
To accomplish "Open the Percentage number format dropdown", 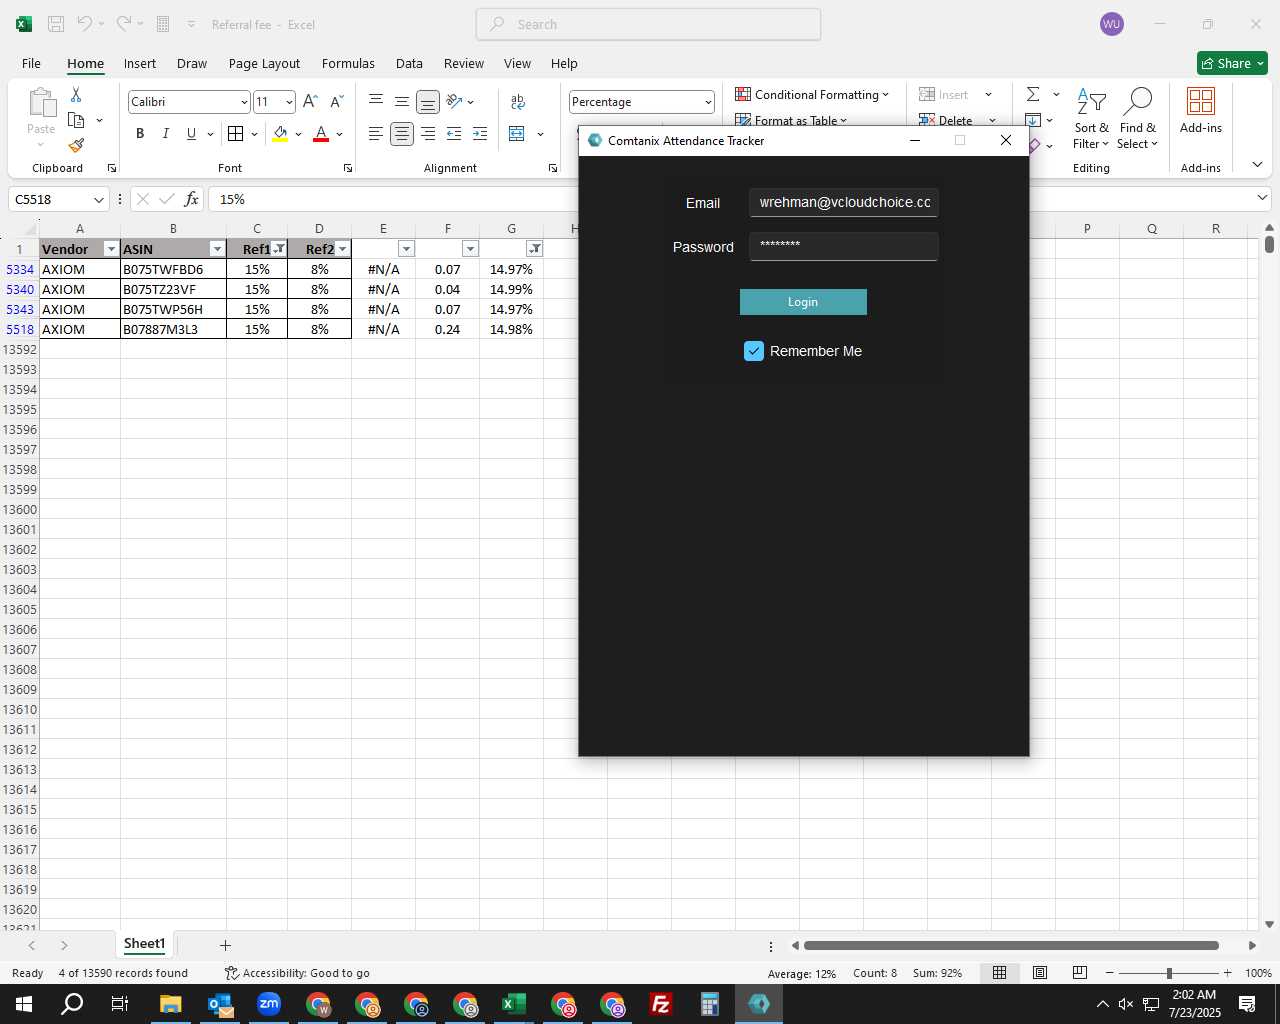I will click(708, 102).
